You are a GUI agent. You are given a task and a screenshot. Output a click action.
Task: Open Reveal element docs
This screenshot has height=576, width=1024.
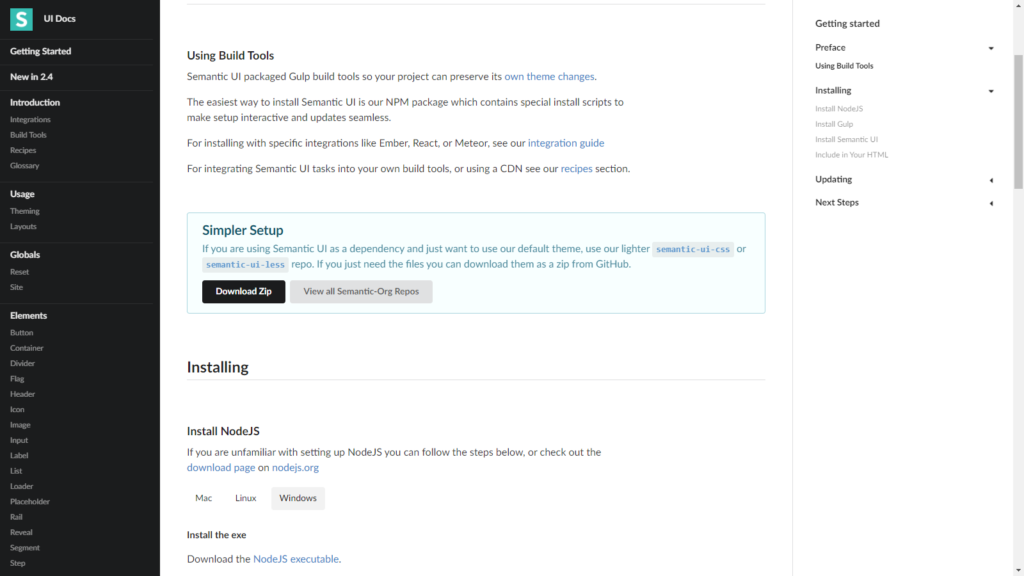tap(21, 532)
